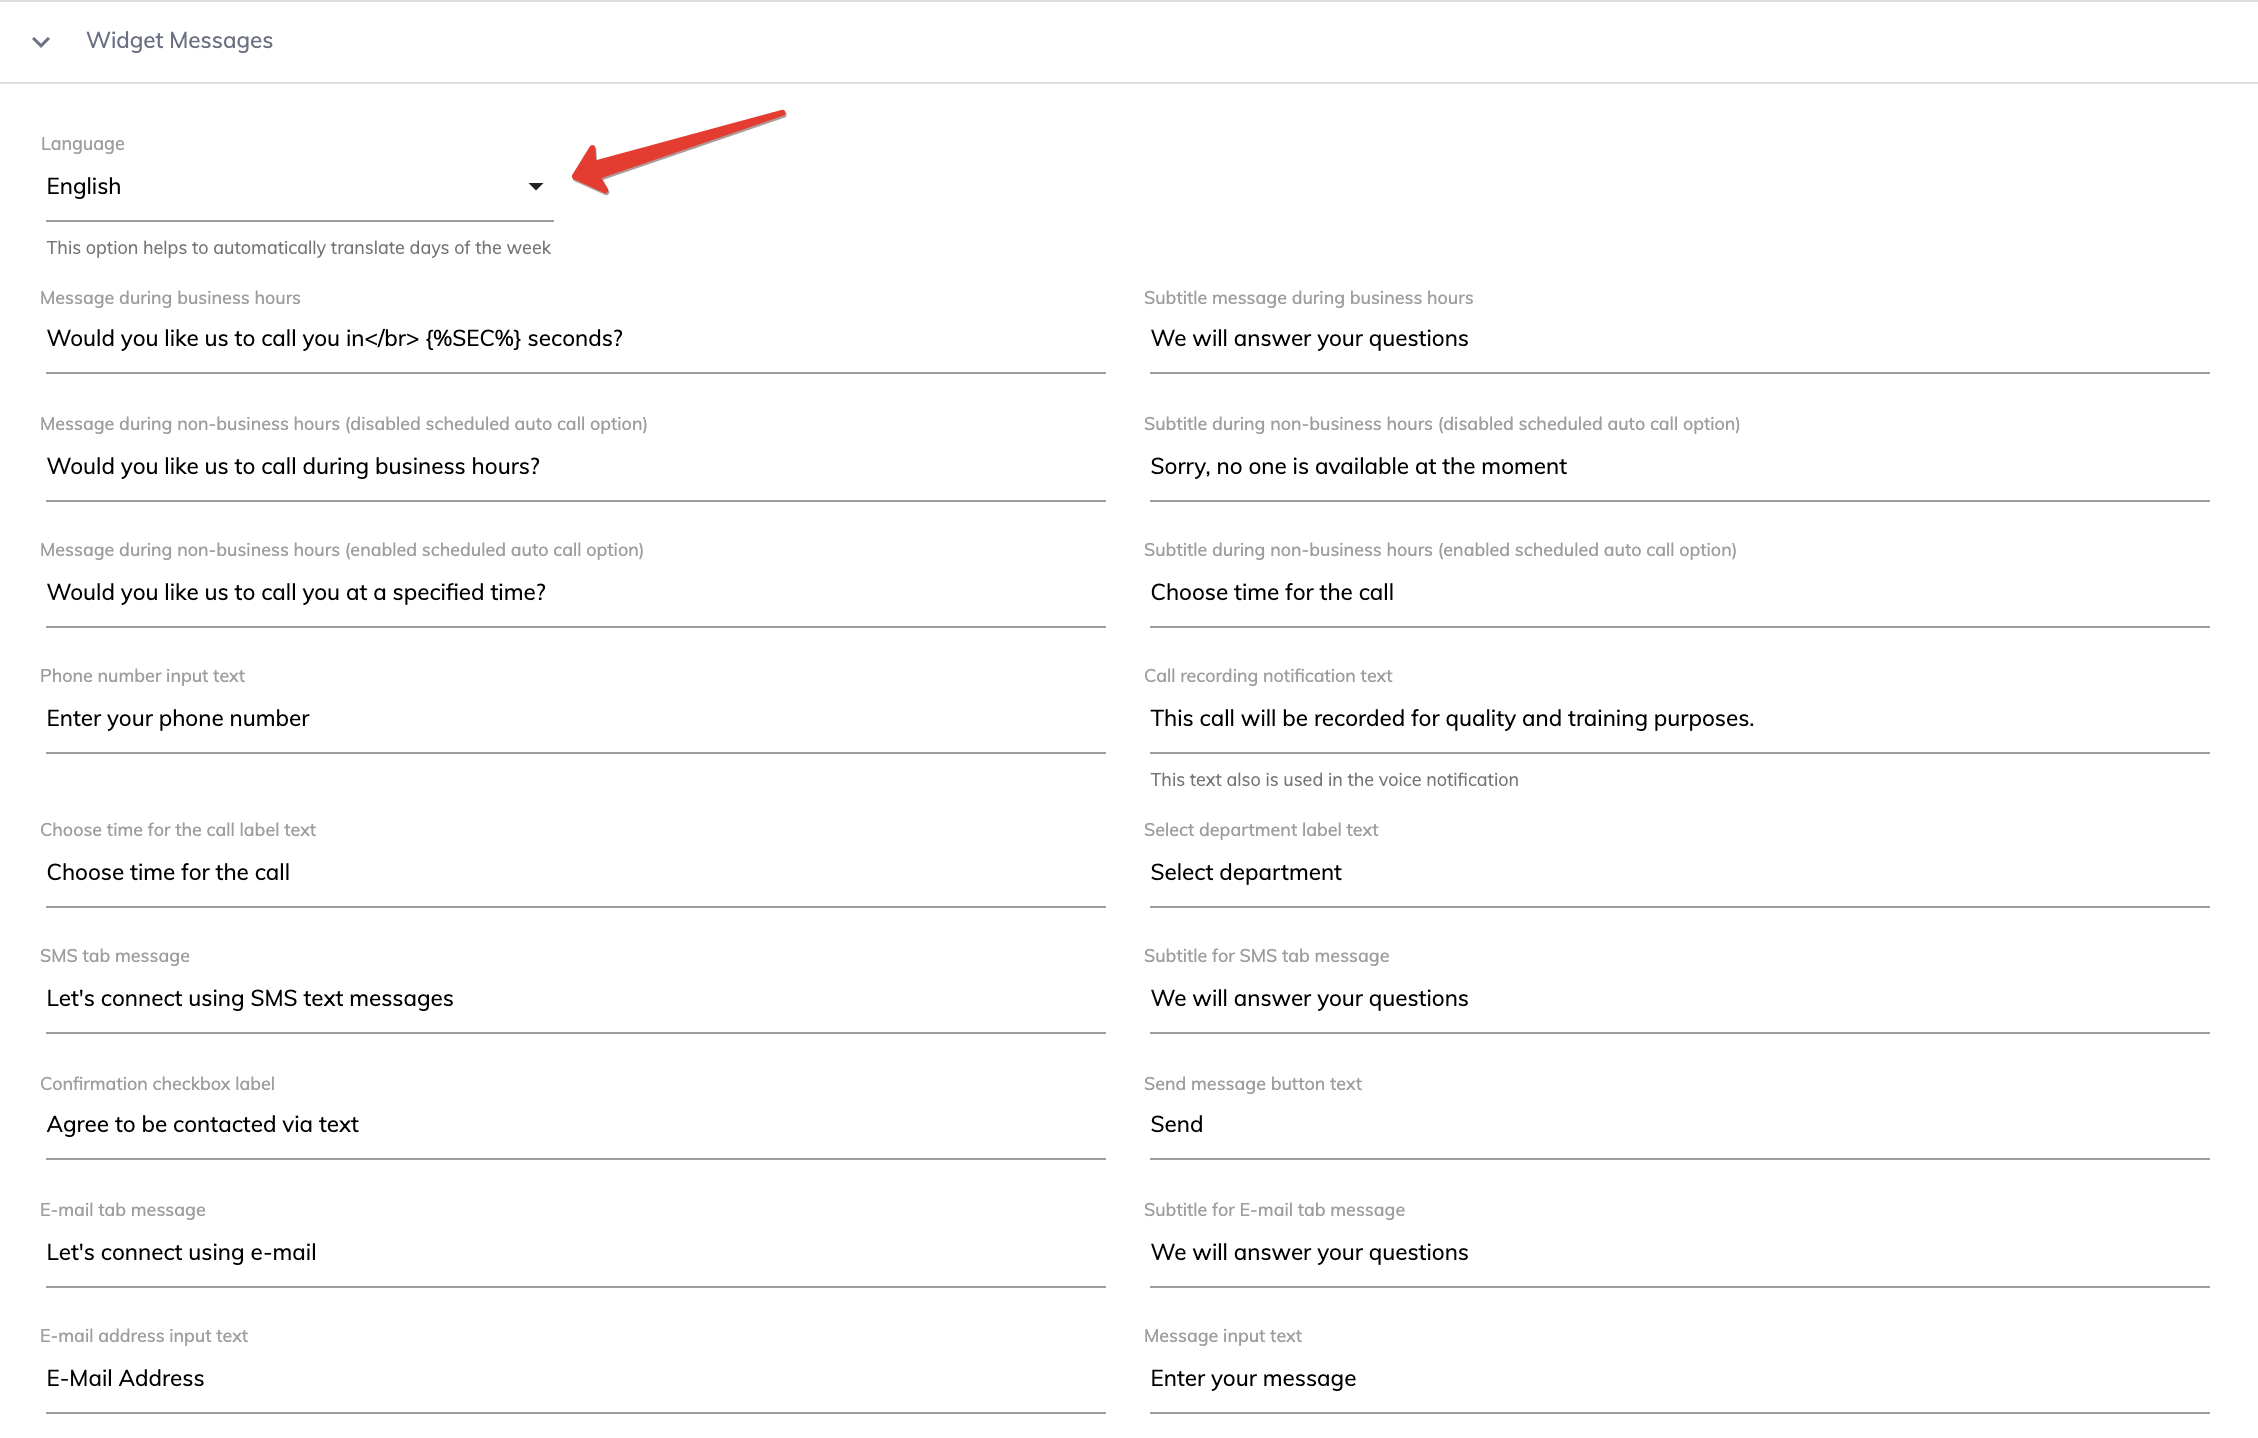This screenshot has width=2258, height=1438.
Task: Edit the message during business hours field
Action: tap(574, 339)
